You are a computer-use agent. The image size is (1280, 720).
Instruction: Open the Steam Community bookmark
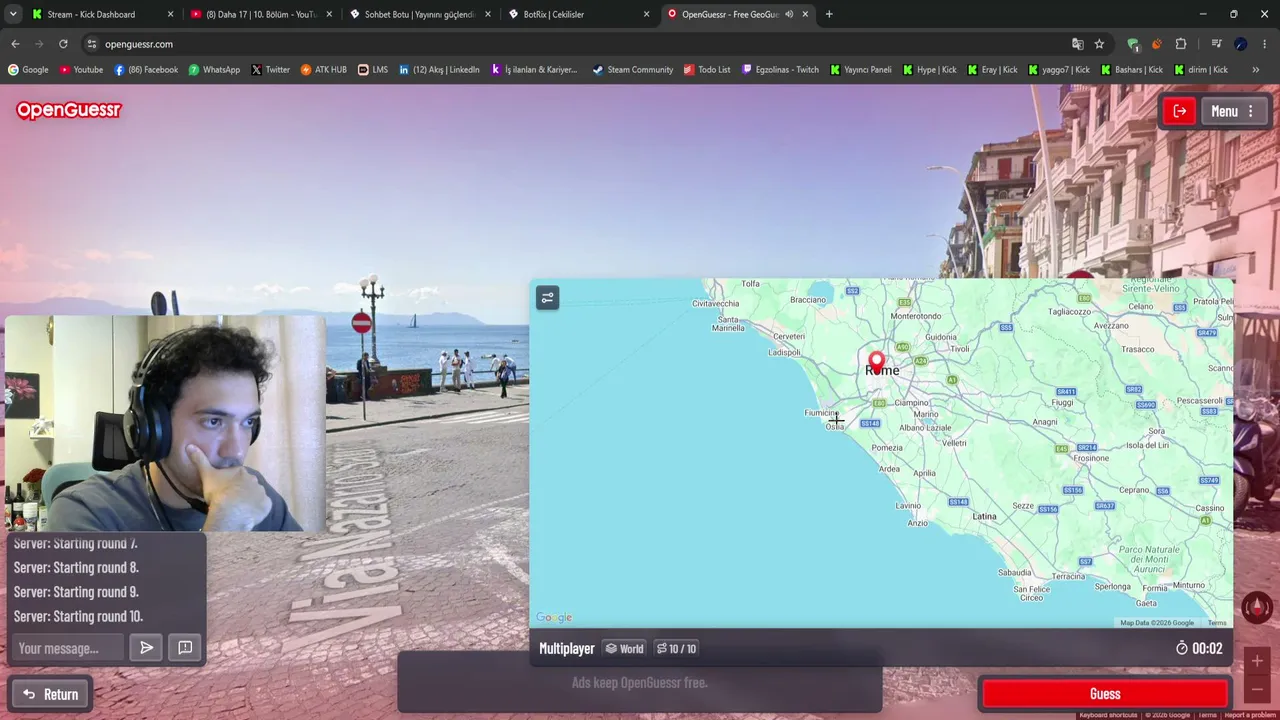[x=633, y=70]
